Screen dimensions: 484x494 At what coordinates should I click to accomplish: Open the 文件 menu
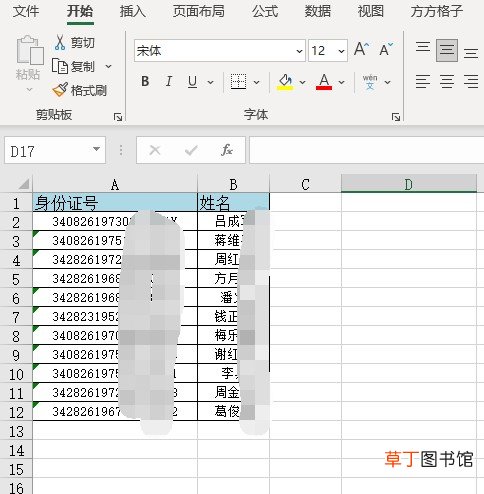point(26,11)
